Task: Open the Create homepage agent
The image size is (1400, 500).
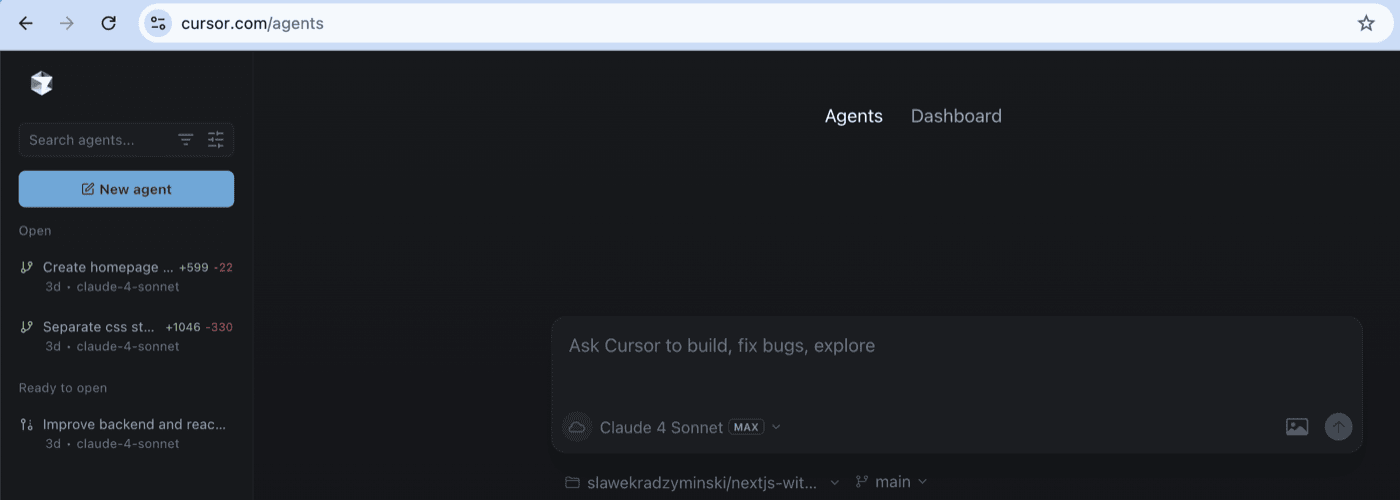Action: coord(126,276)
